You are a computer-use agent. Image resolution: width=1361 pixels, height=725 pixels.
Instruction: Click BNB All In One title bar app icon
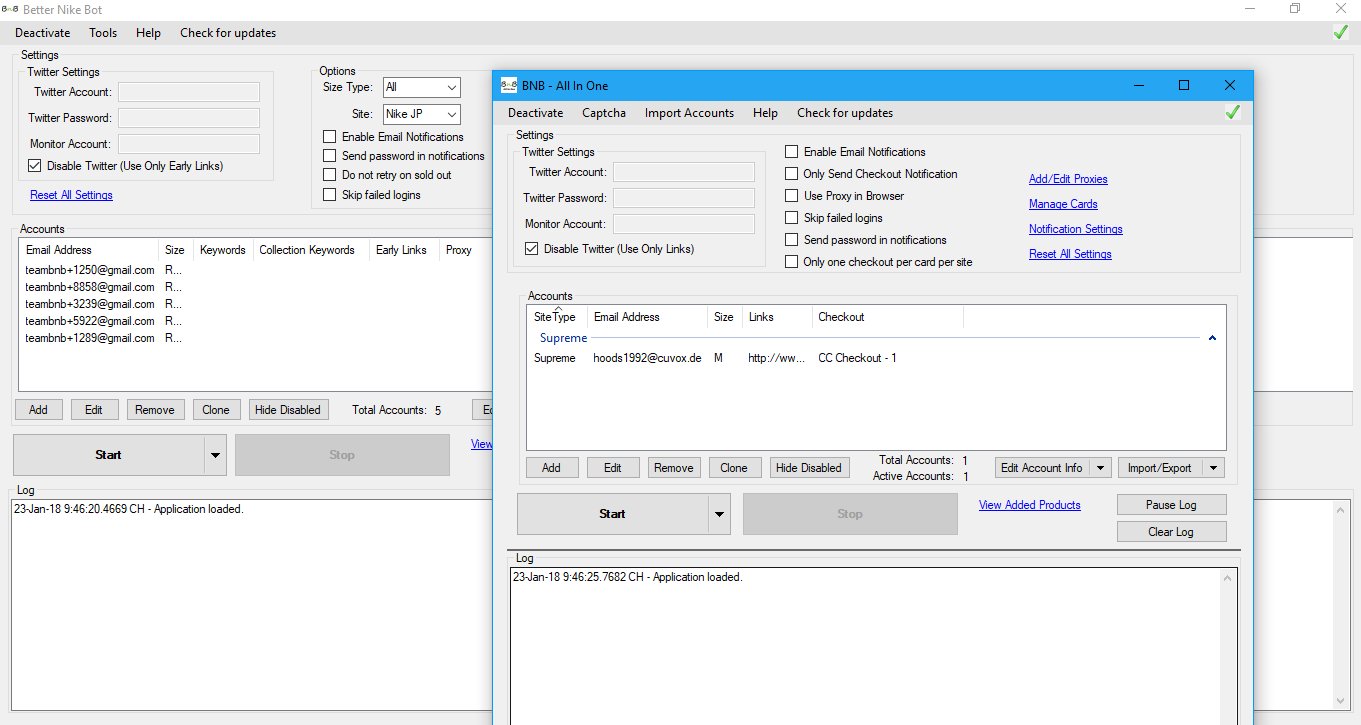[508, 85]
